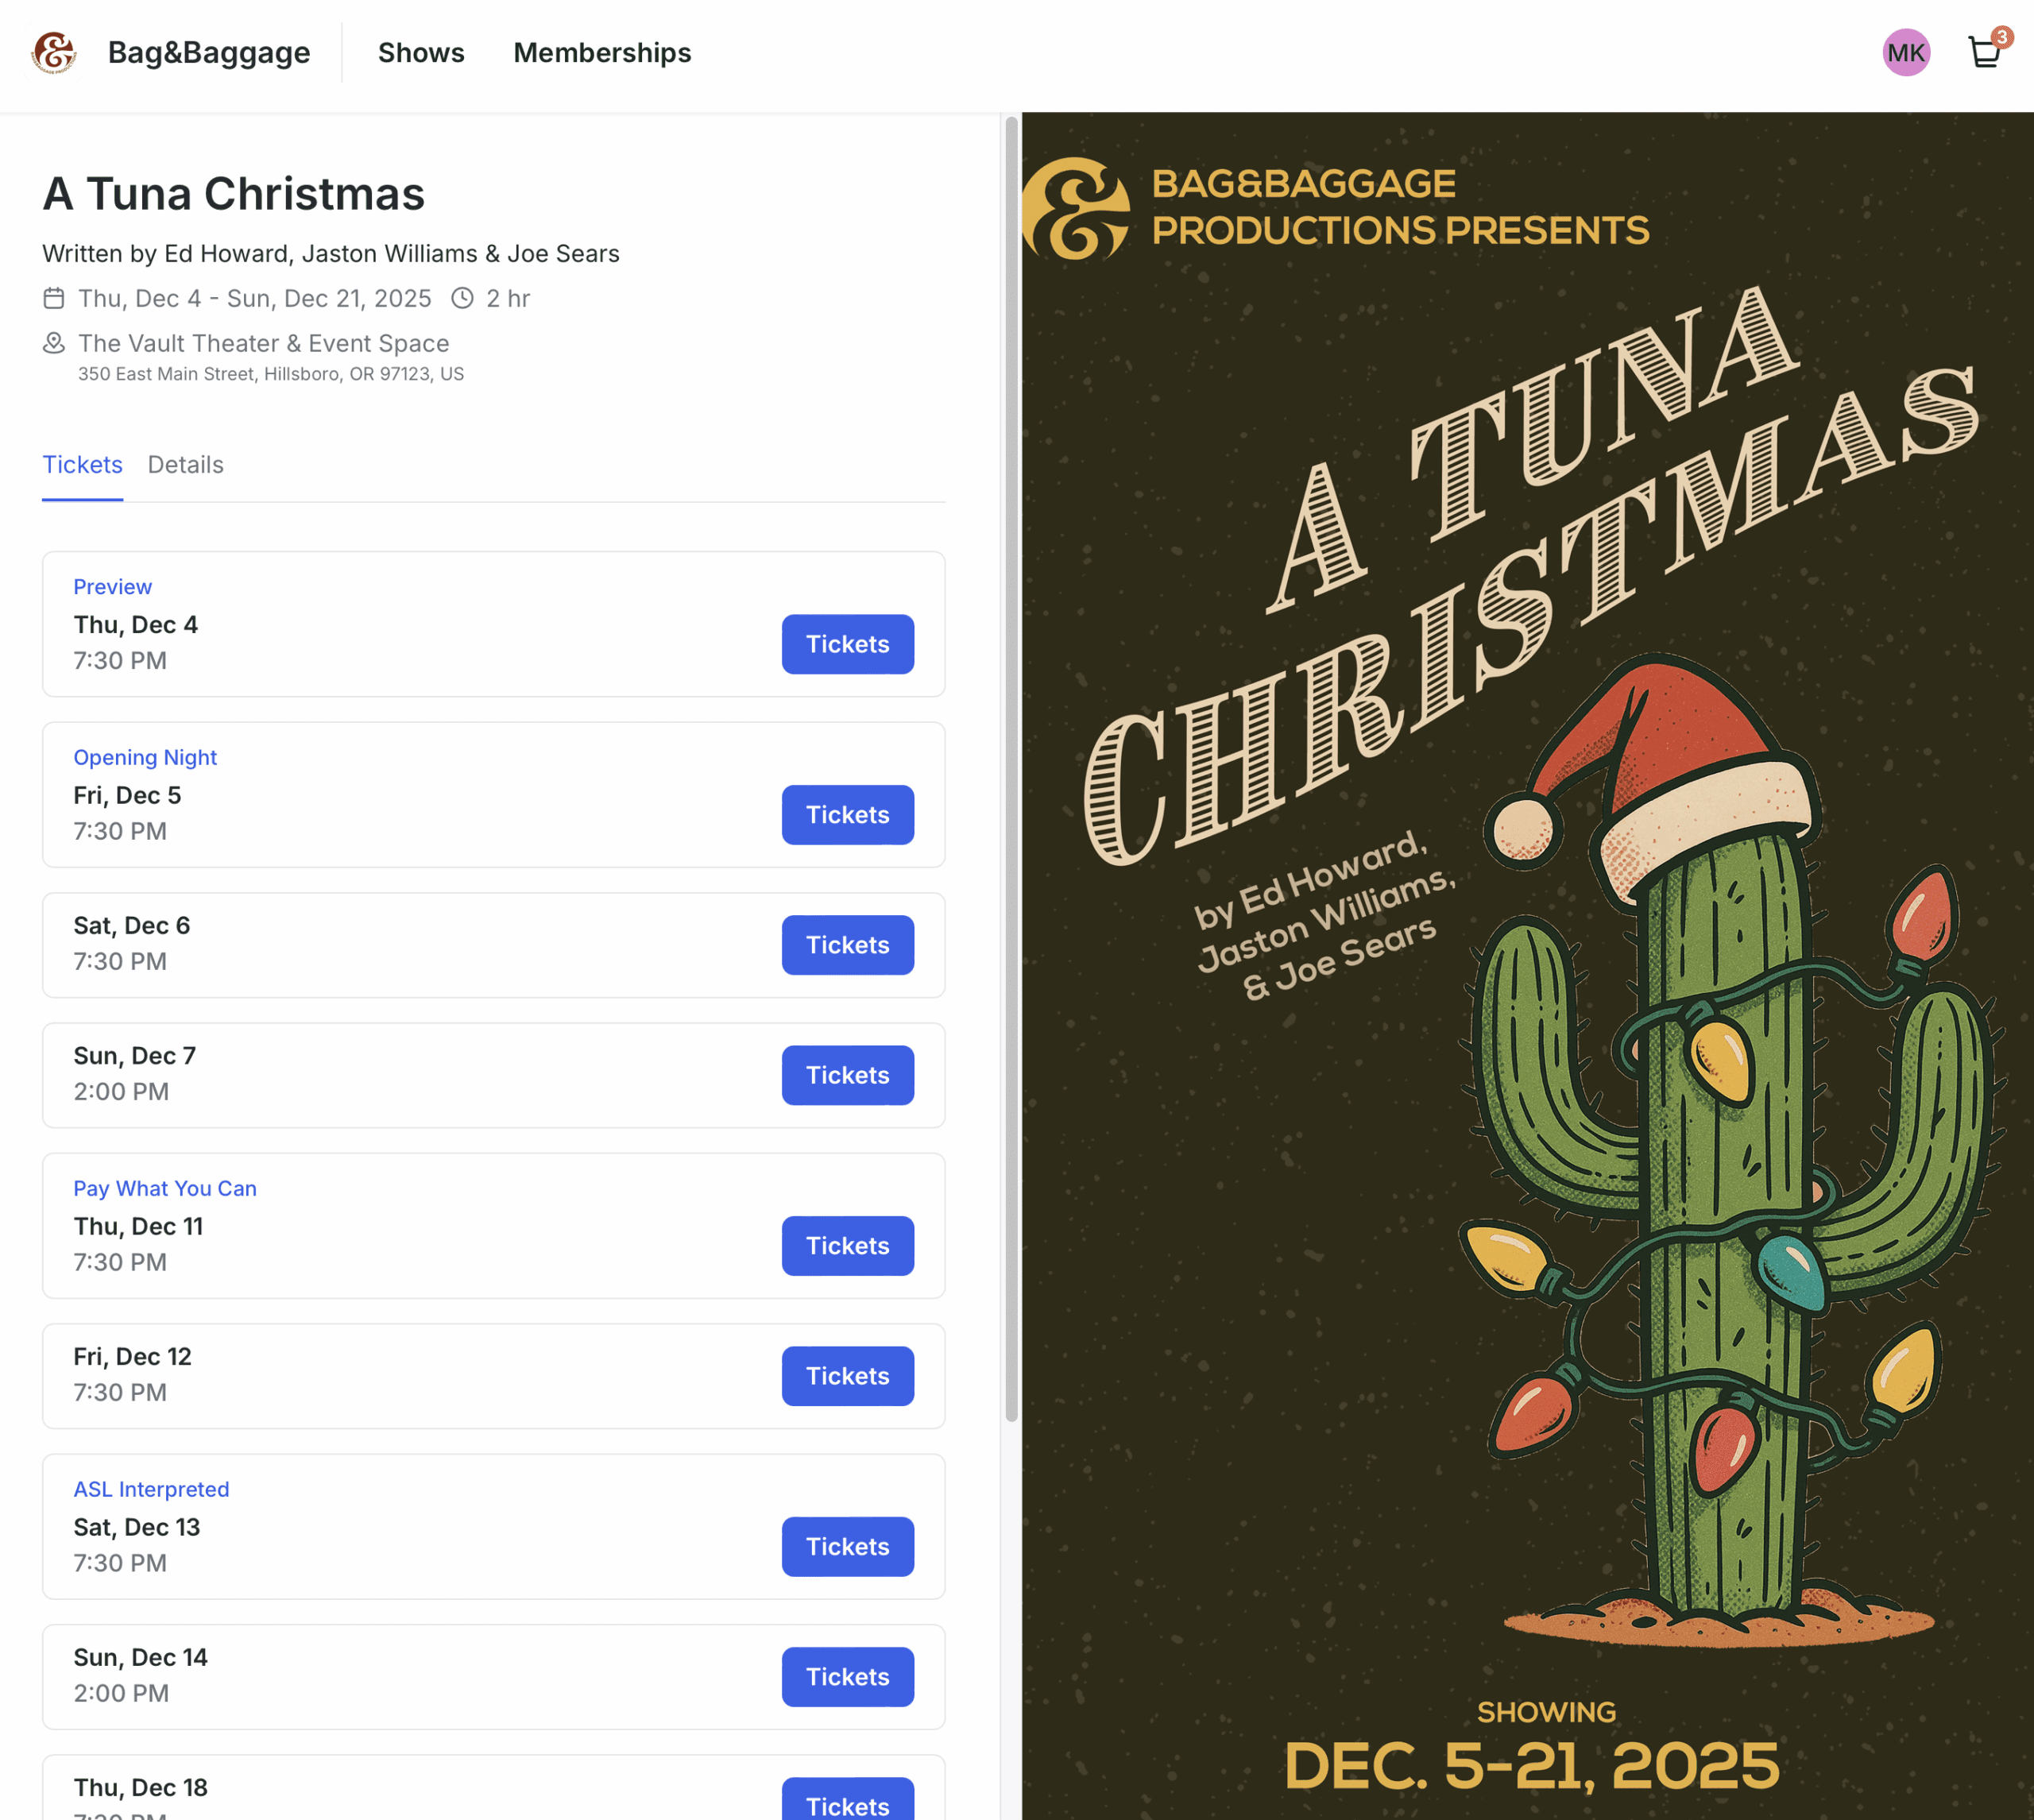Screen dimensions: 2034x1820
Task: Switch to the Details tab
Action: (185, 465)
